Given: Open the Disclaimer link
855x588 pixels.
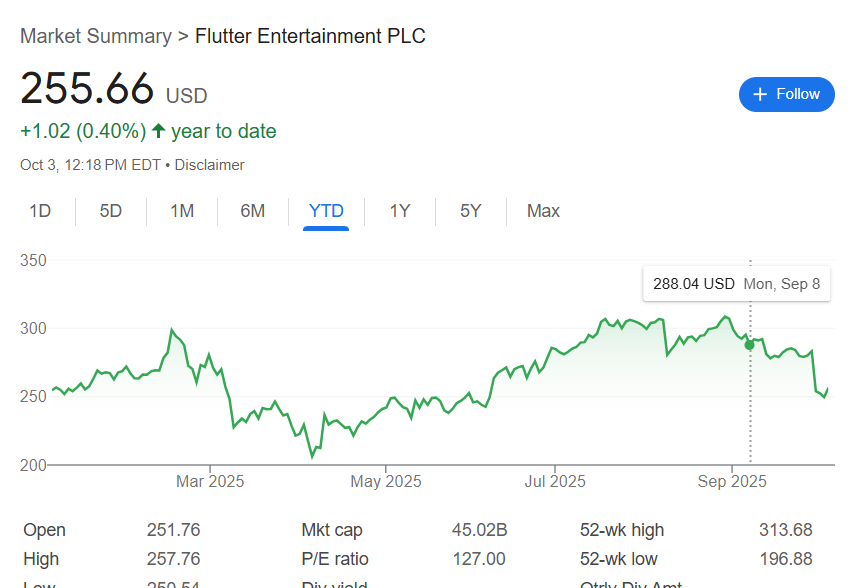Looking at the screenshot, I should [x=210, y=165].
